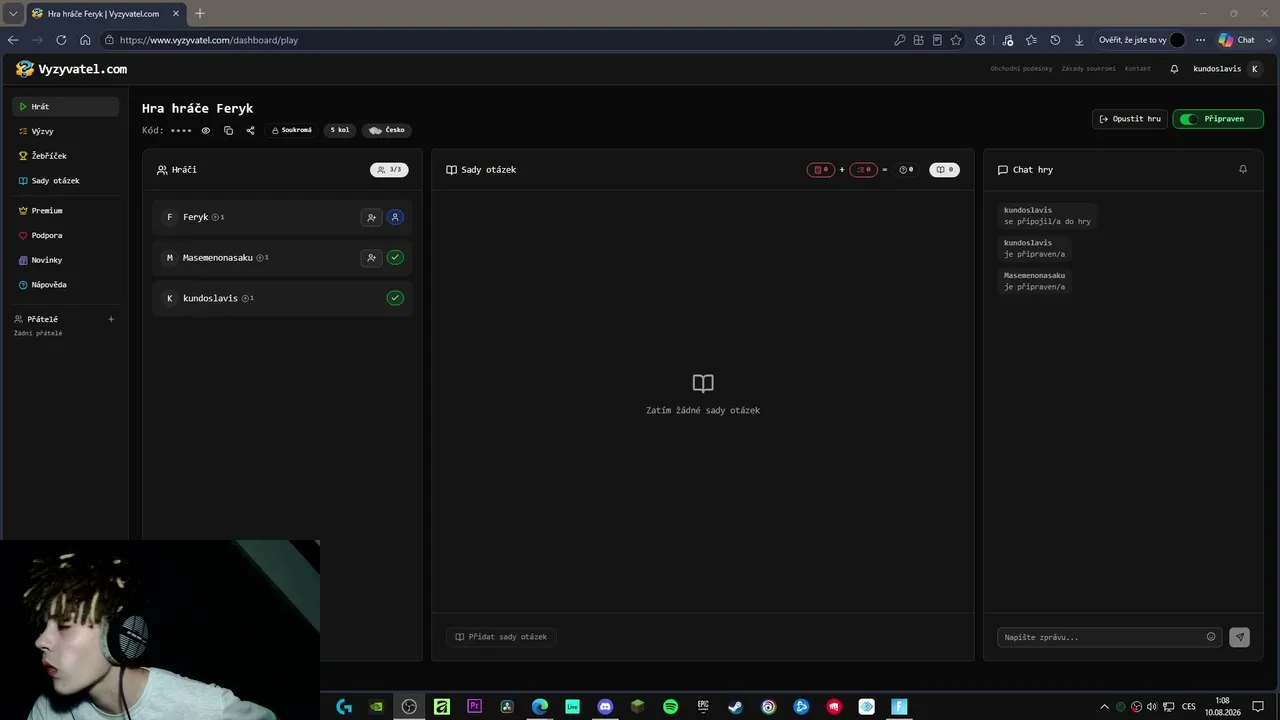
Task: Click the 3/3 players count badge
Action: point(389,170)
